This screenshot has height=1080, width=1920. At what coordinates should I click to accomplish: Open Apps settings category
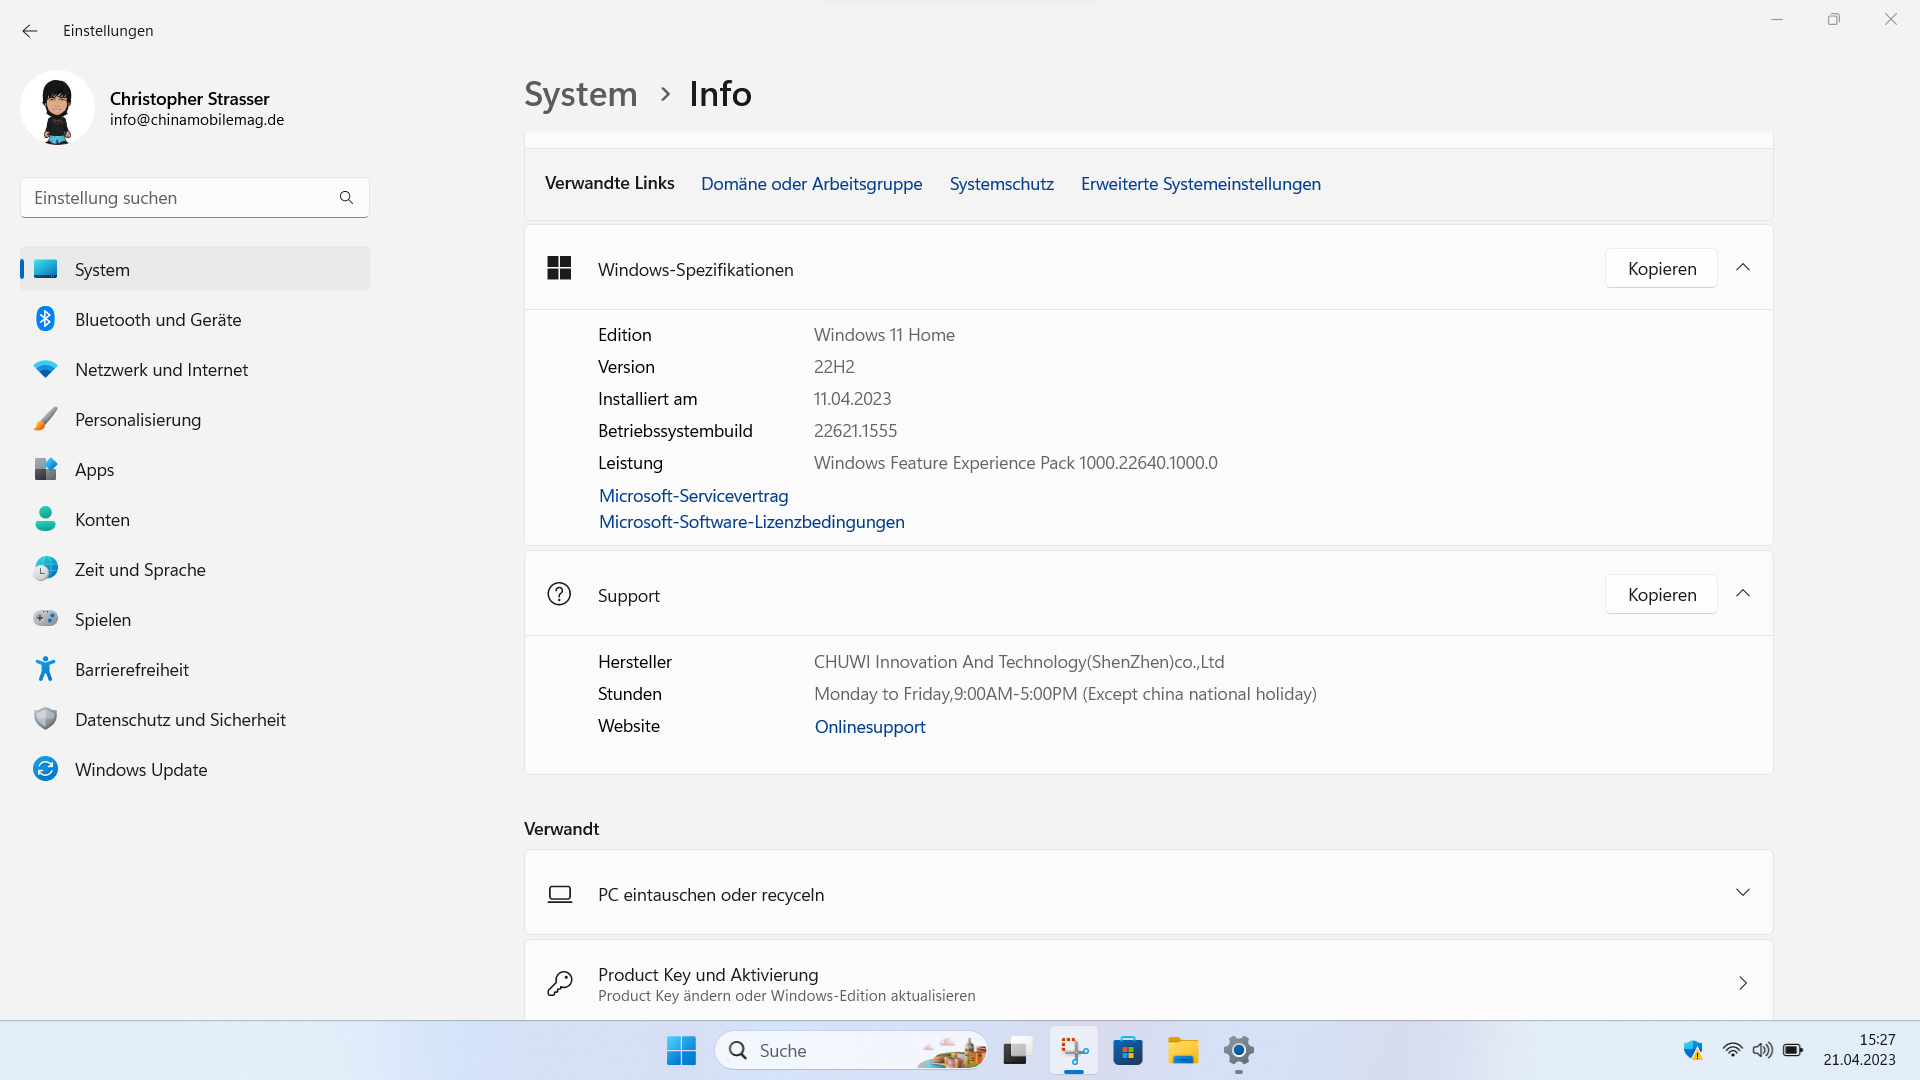coord(195,469)
